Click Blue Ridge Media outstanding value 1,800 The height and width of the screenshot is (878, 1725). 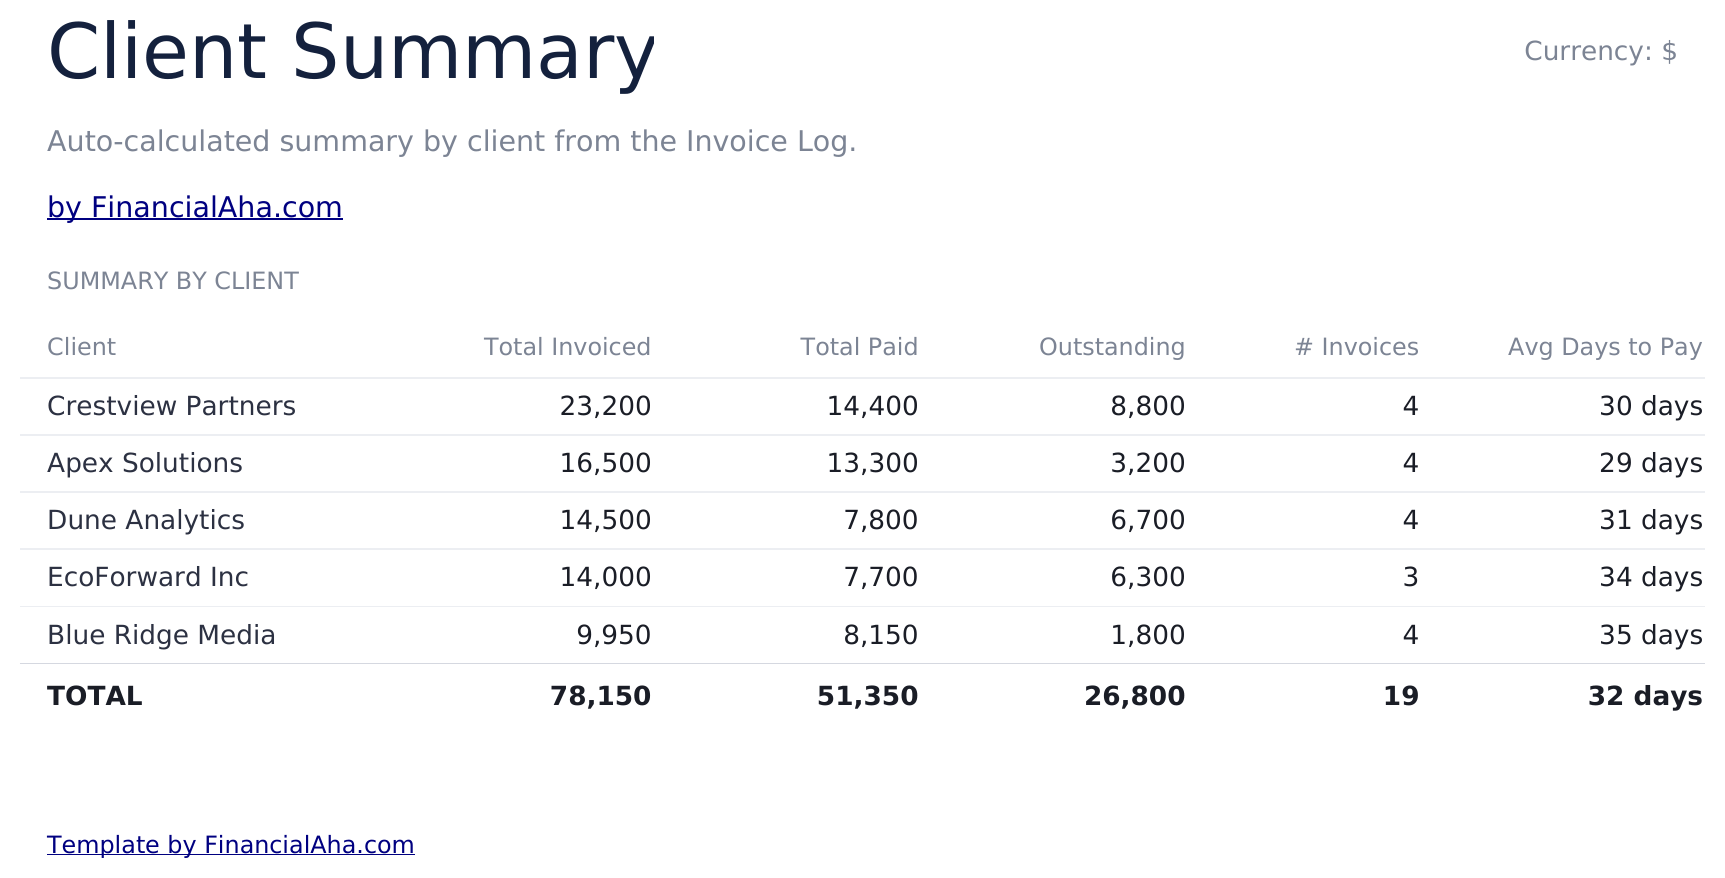click(1148, 635)
